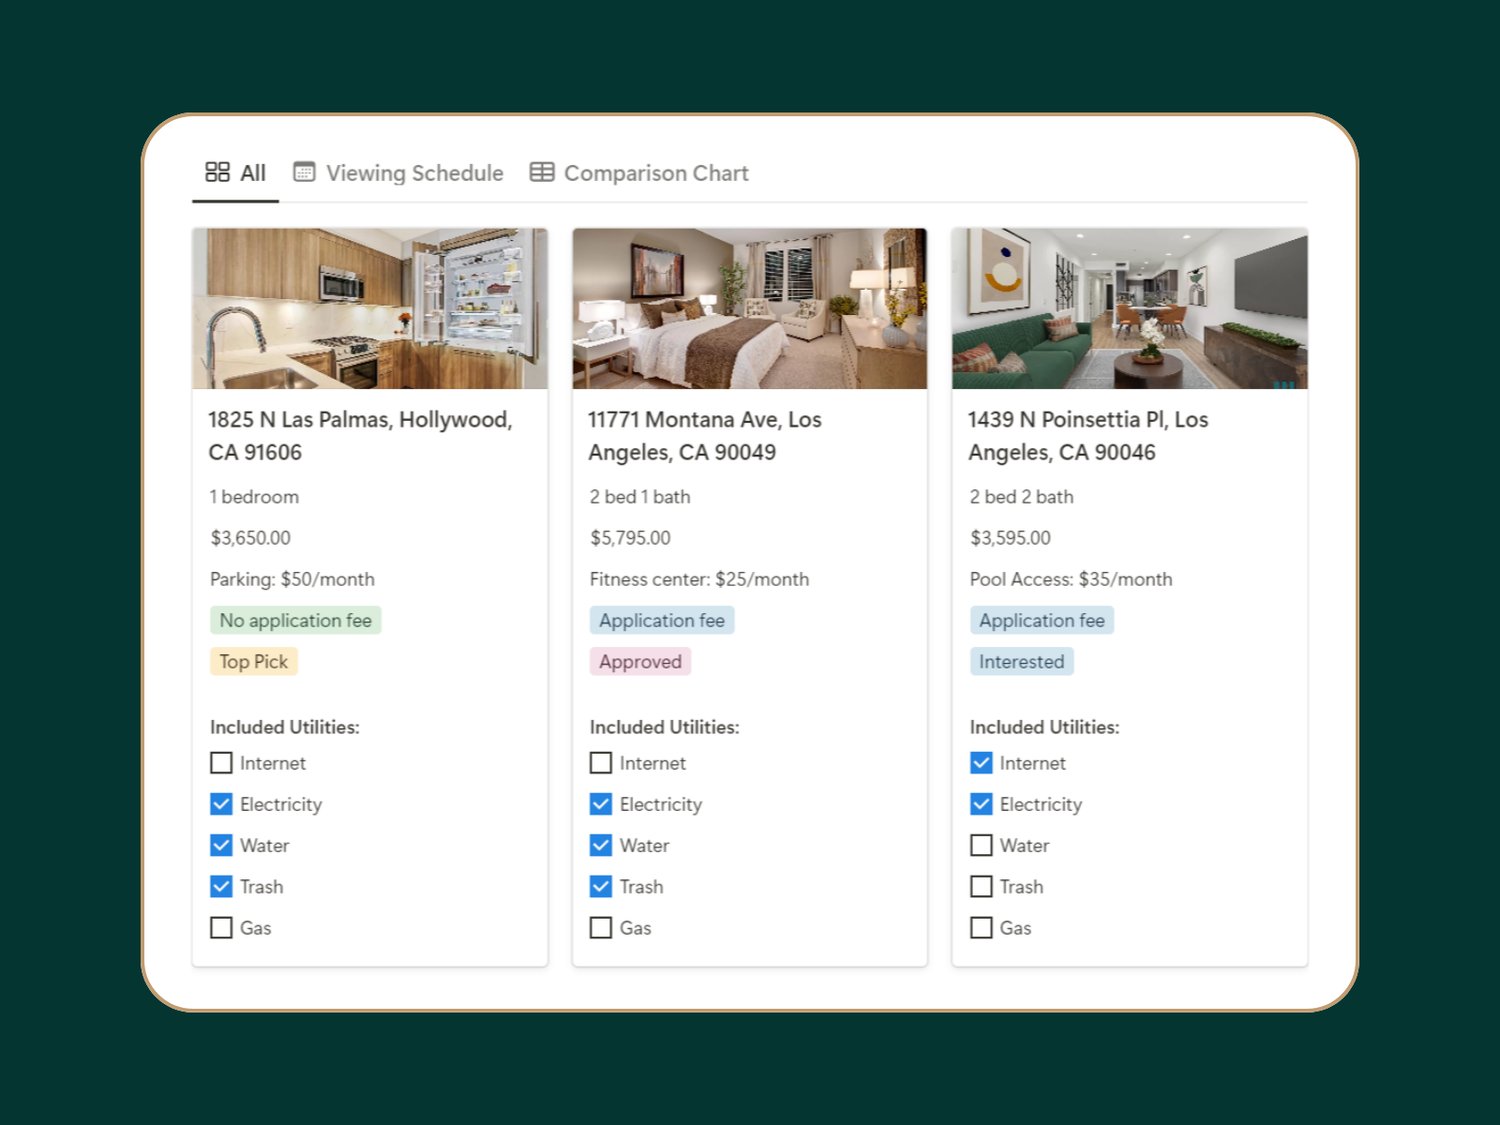Switch to the All tab

coord(236,173)
